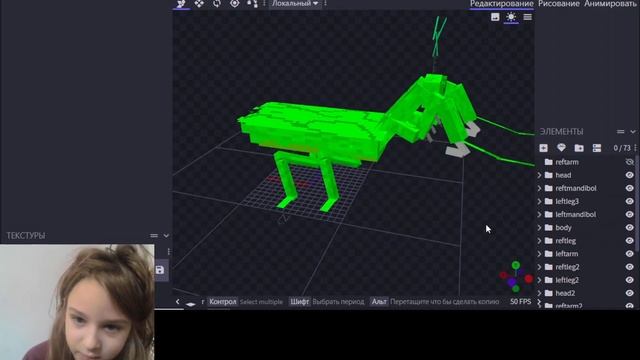Click the outliner toolbar three-dot menu
This screenshot has width=640, height=360.
click(x=636, y=148)
